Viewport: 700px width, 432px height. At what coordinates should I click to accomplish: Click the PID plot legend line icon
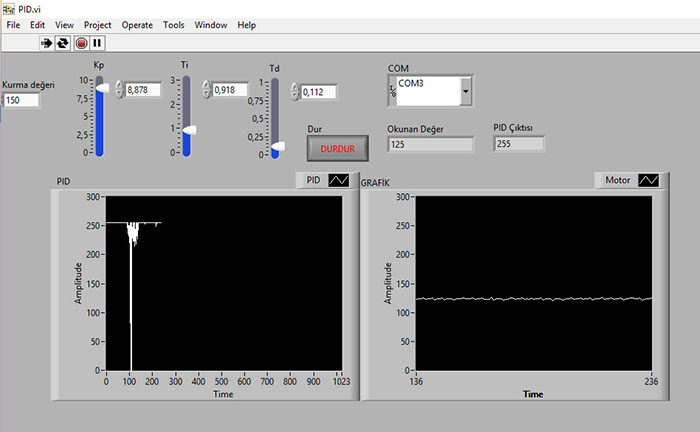click(339, 180)
